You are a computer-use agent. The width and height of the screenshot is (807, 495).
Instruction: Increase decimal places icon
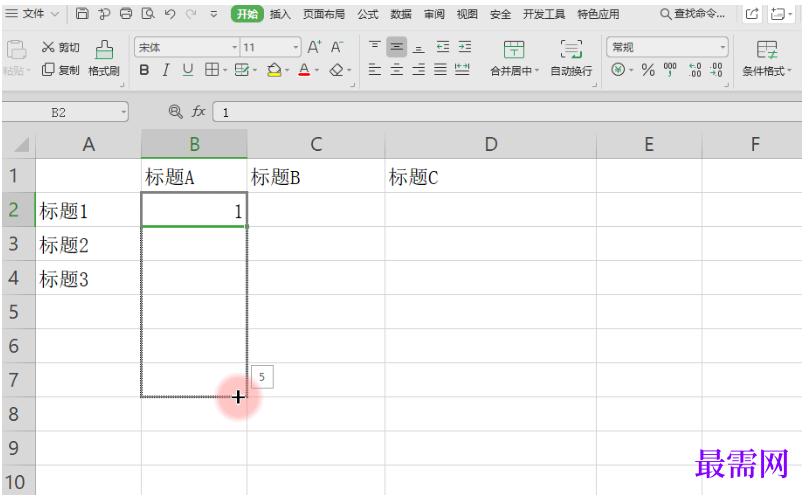[x=695, y=69]
